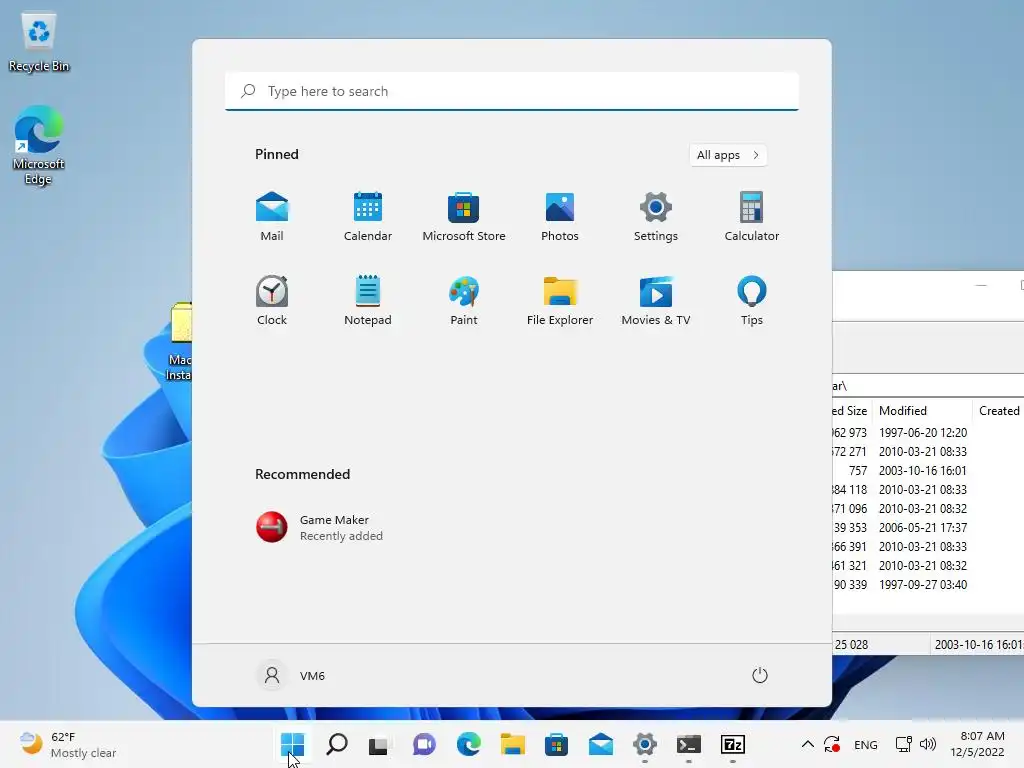The image size is (1024, 768).
Task: Launch Notepad from Pinned
Action: tap(368, 300)
